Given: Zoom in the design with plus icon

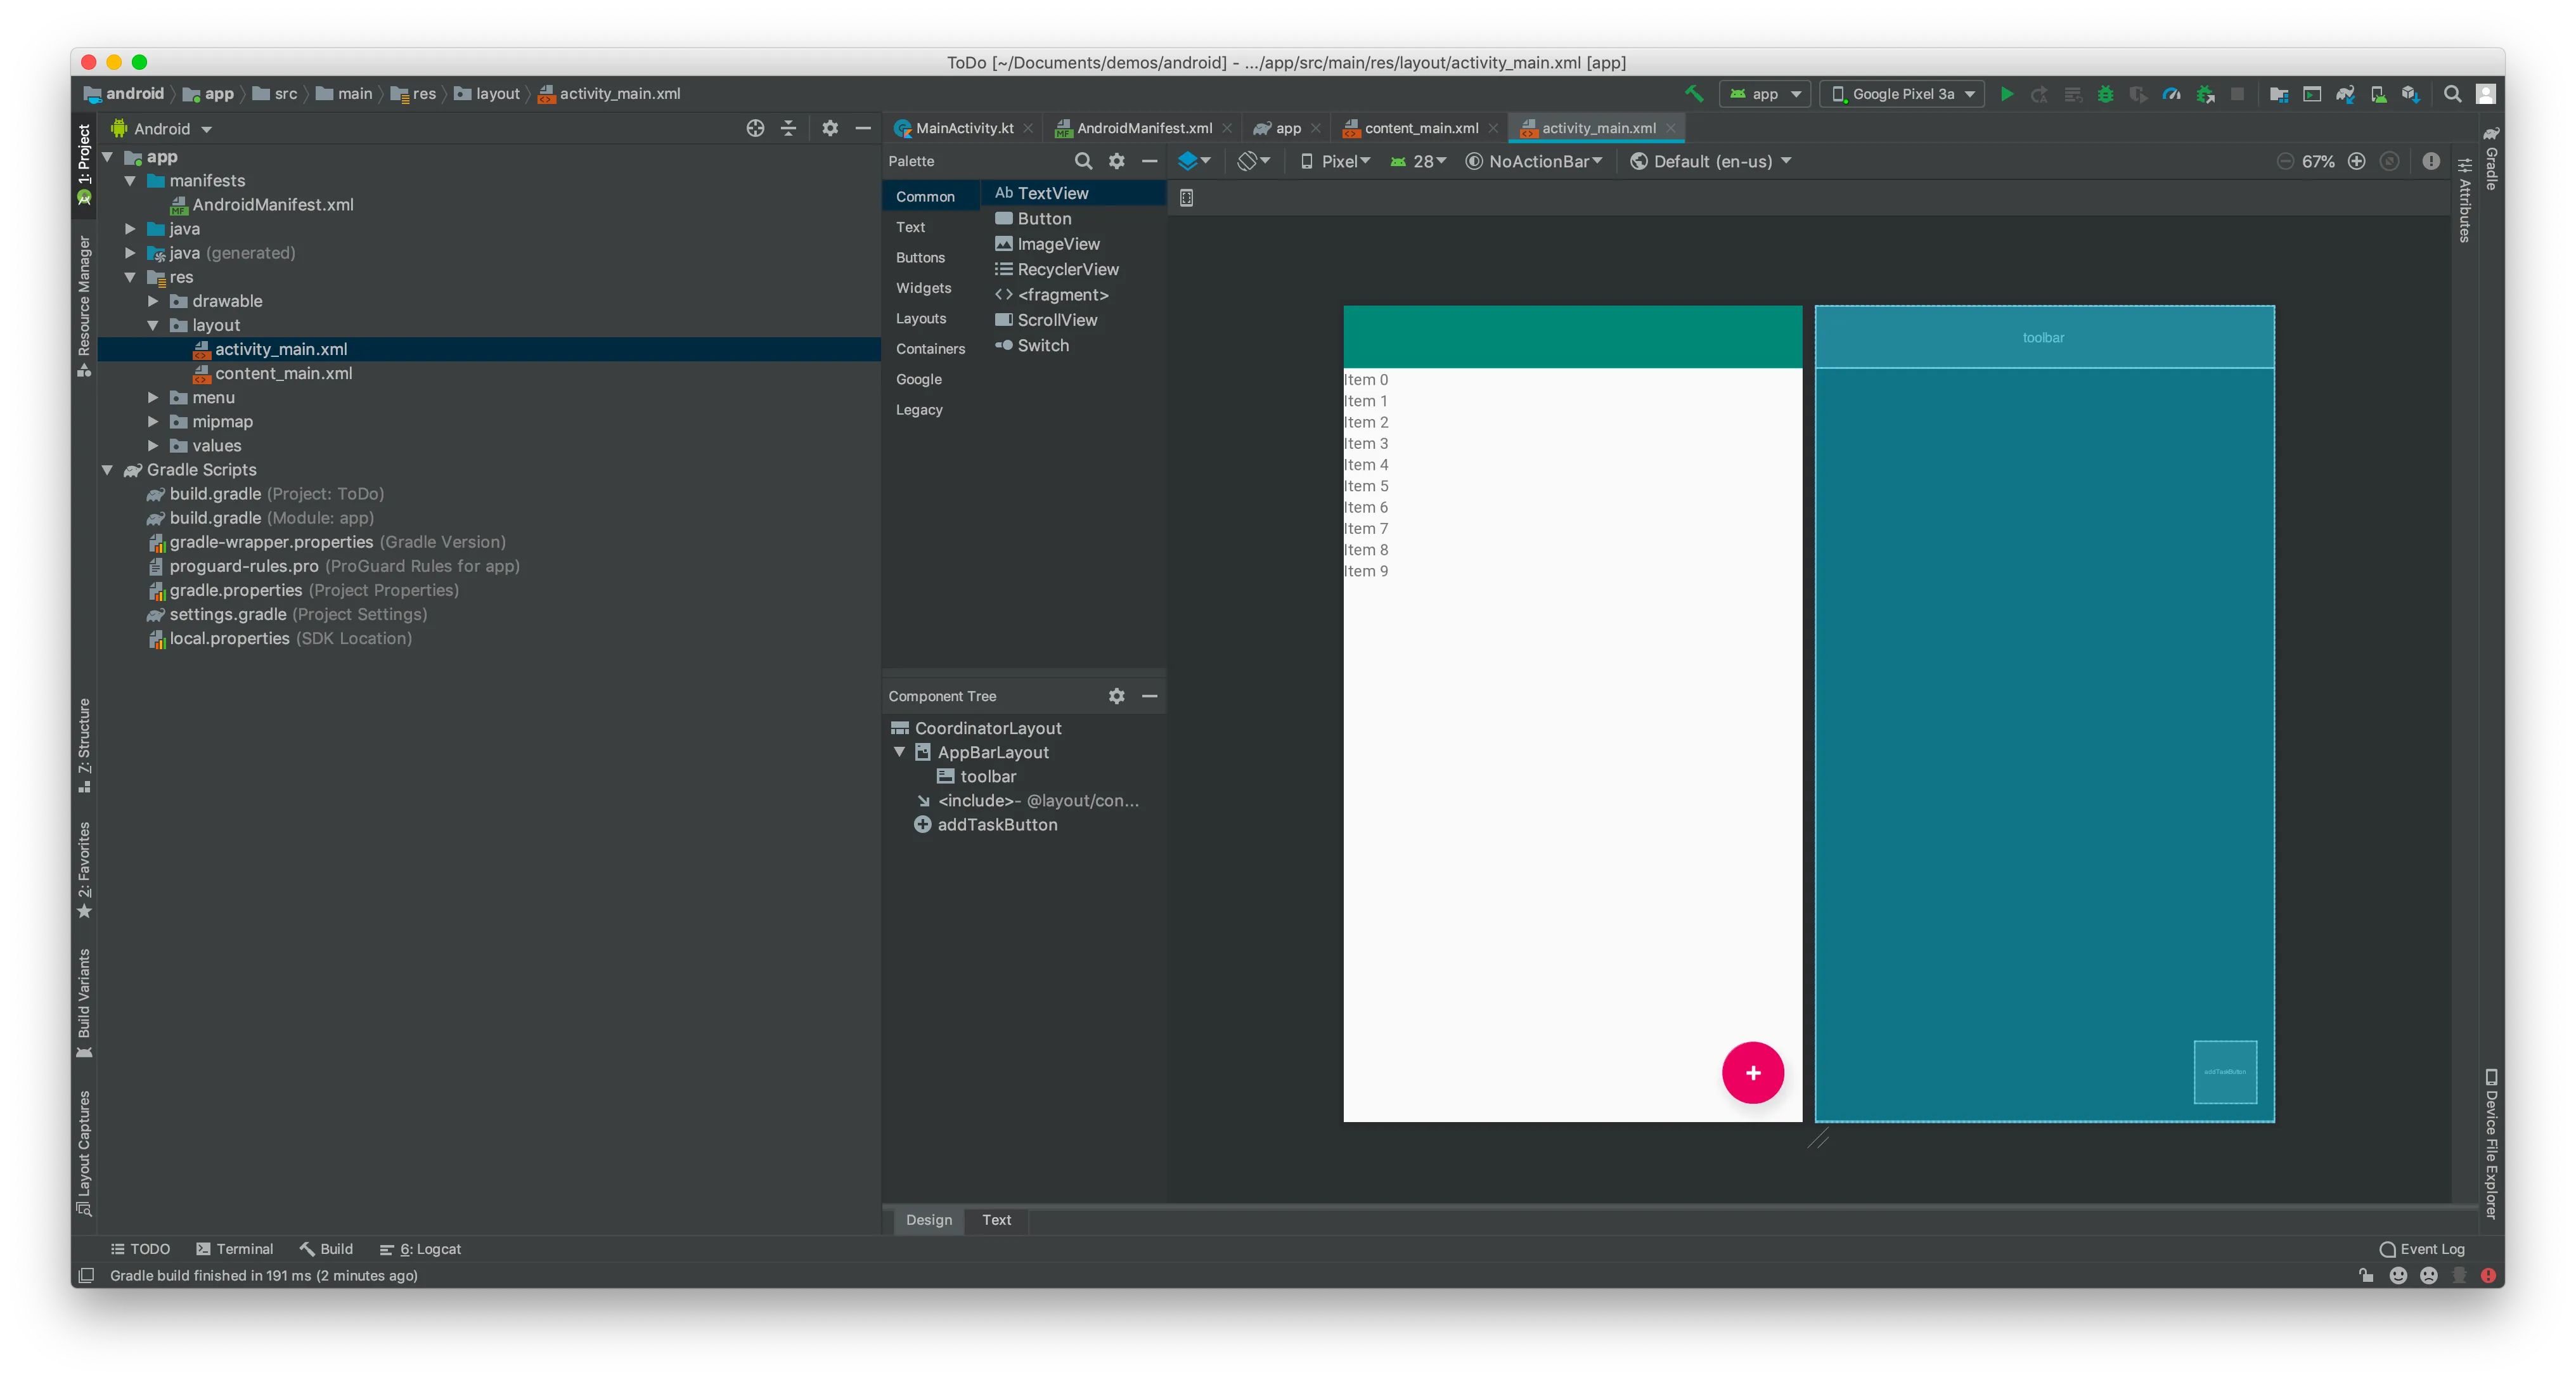Looking at the screenshot, I should click(2356, 161).
